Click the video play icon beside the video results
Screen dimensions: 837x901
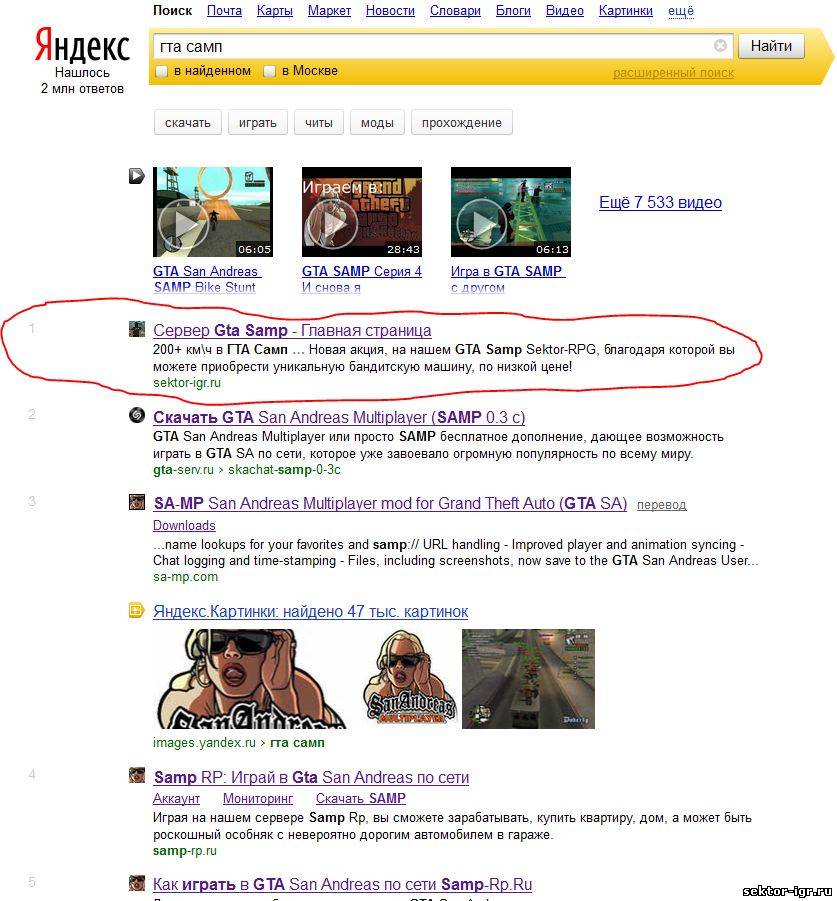(136, 176)
